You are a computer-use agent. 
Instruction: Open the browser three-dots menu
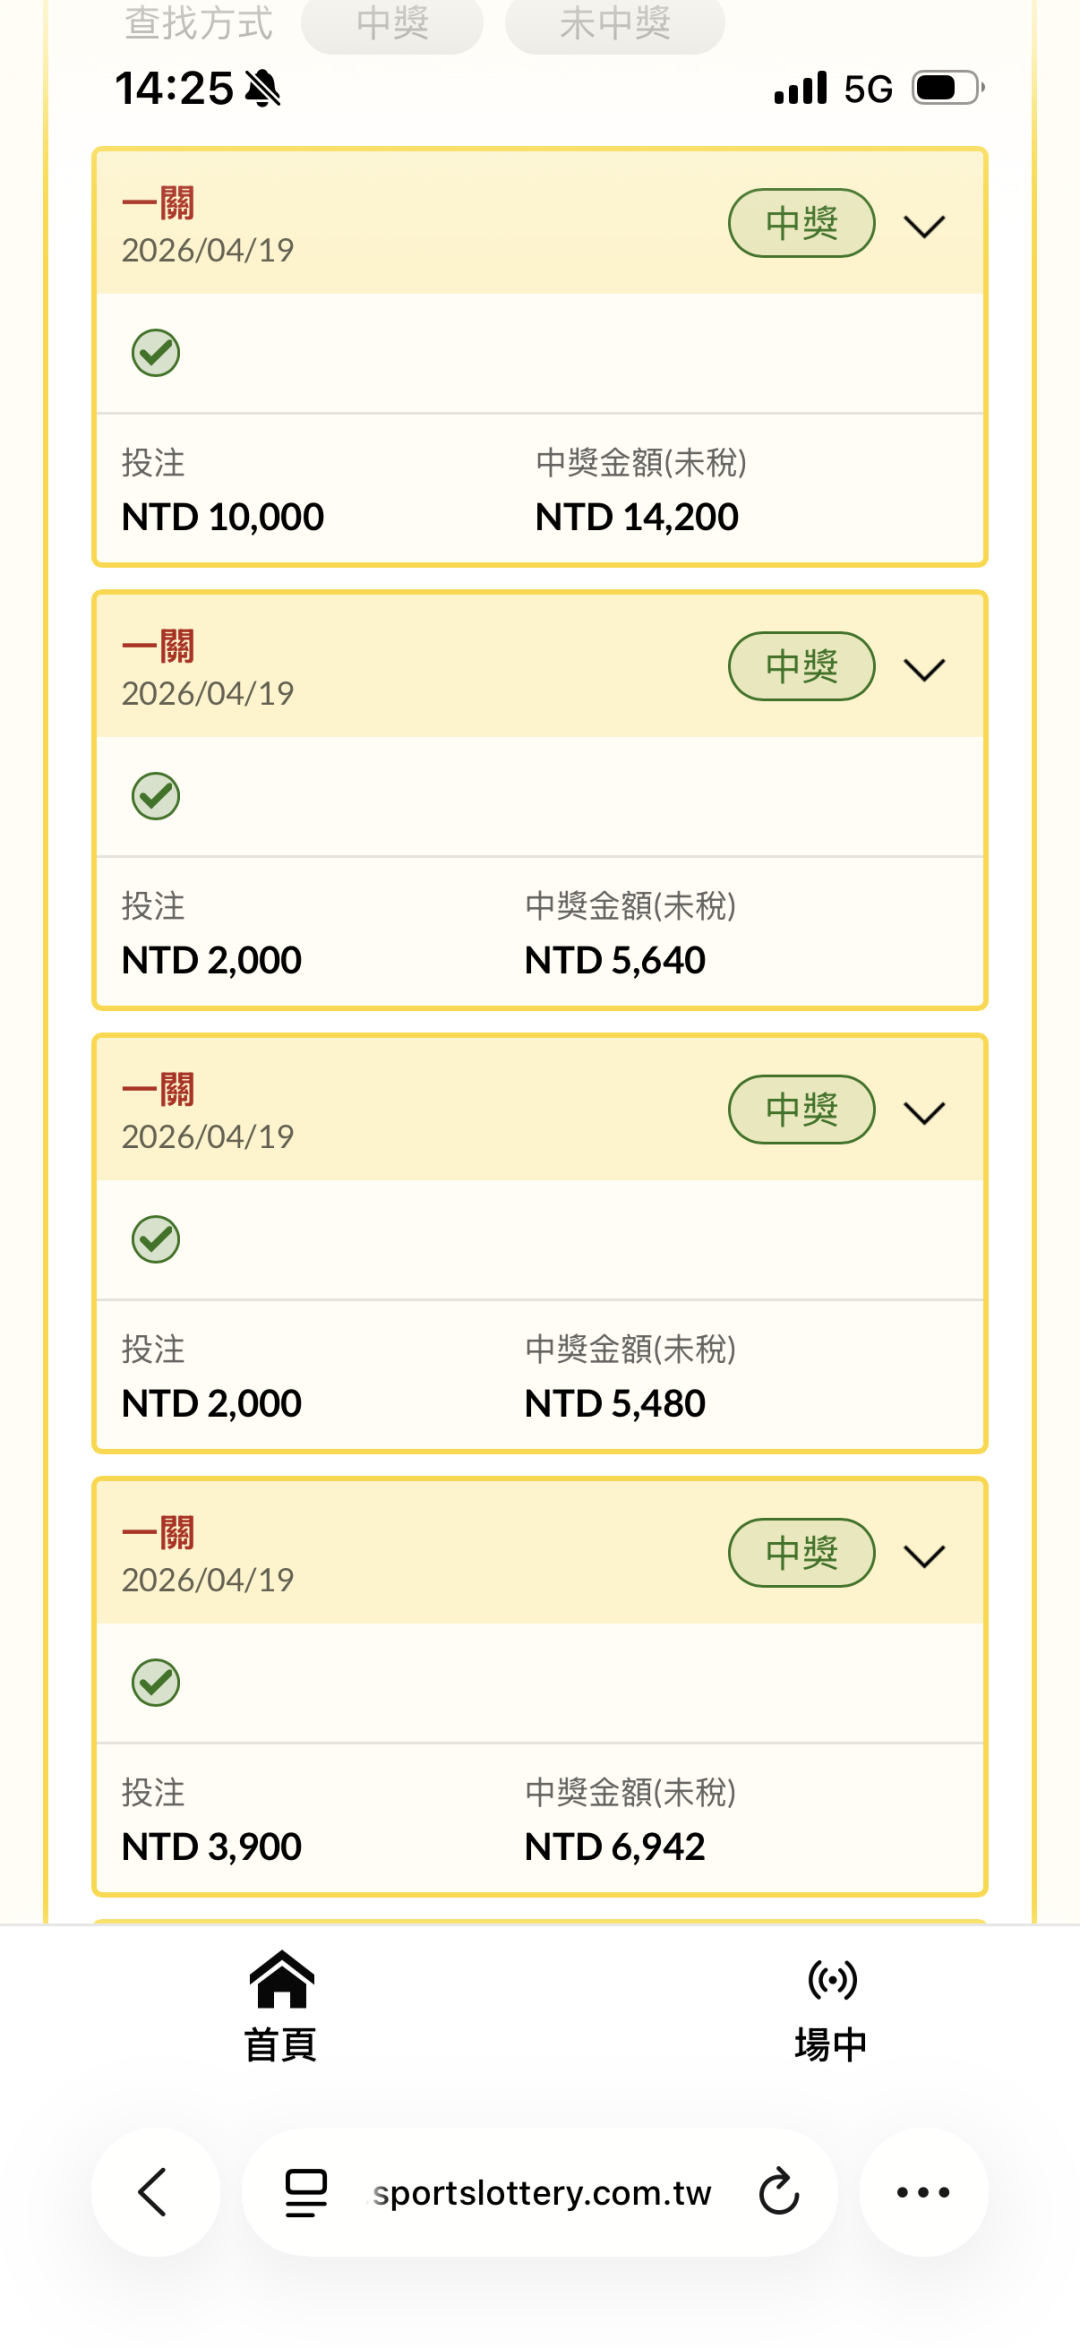(923, 2192)
